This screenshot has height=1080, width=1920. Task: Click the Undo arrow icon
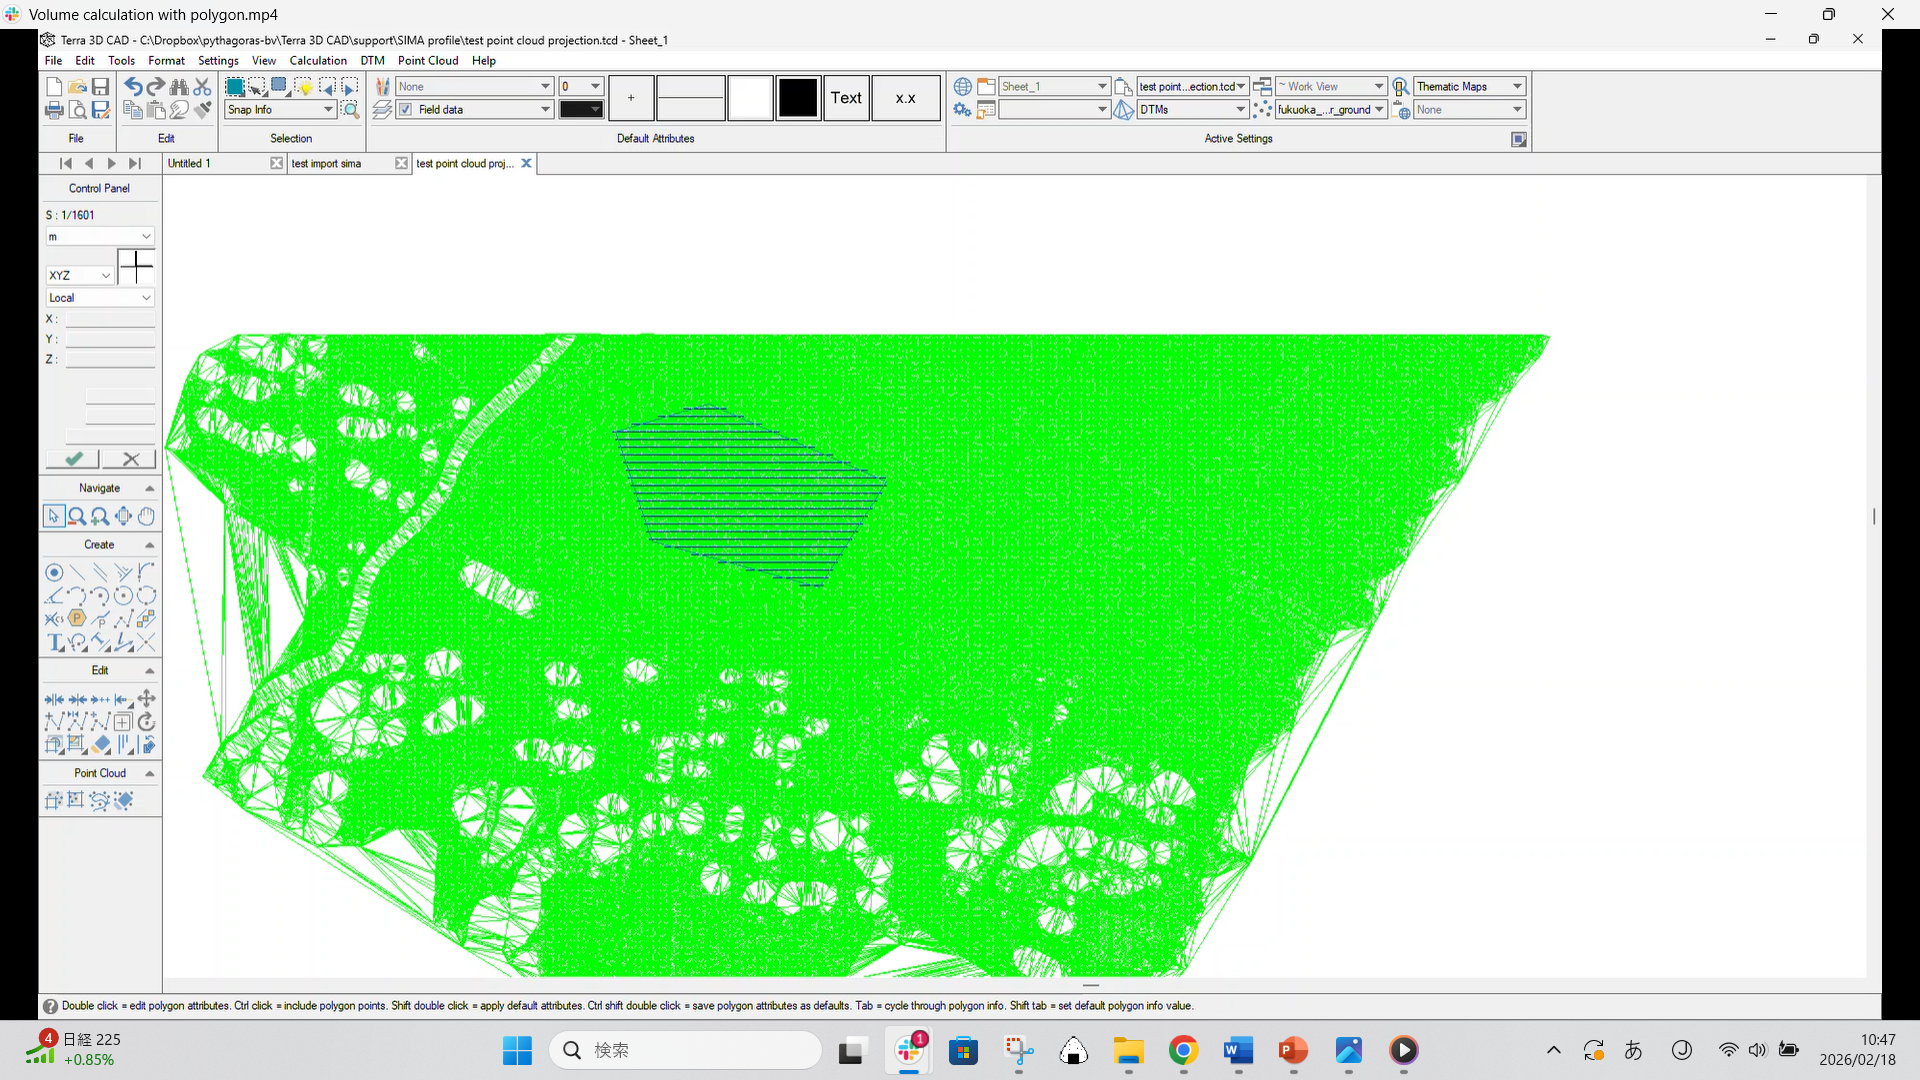coord(132,87)
